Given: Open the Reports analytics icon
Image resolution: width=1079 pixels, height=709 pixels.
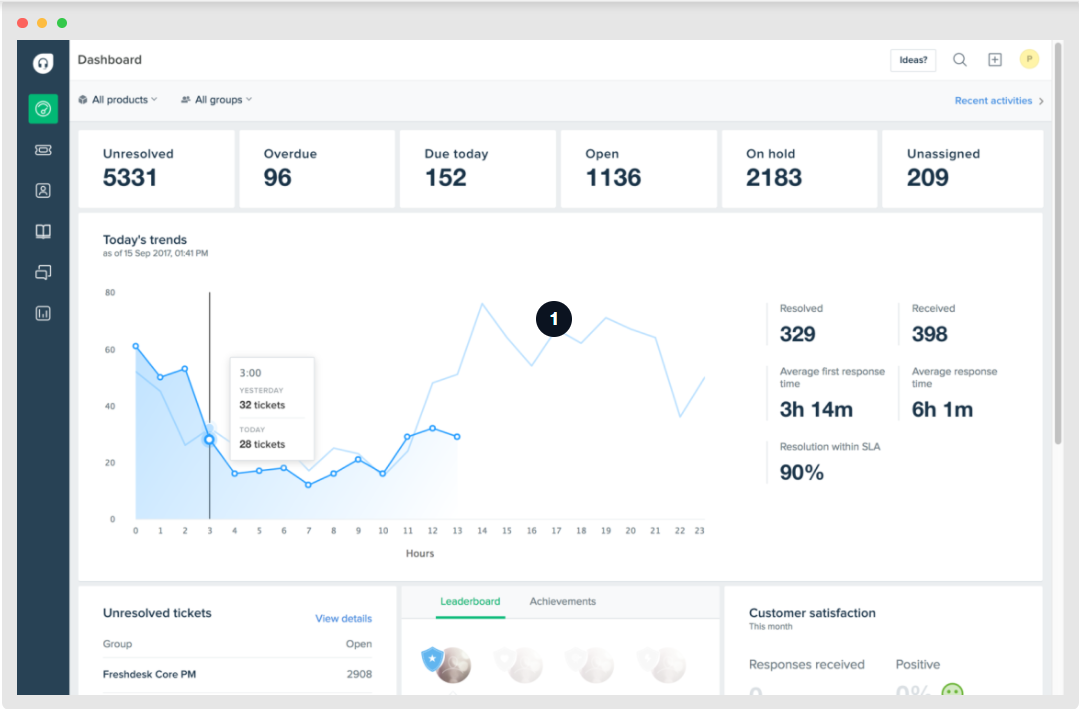Looking at the screenshot, I should (43, 313).
